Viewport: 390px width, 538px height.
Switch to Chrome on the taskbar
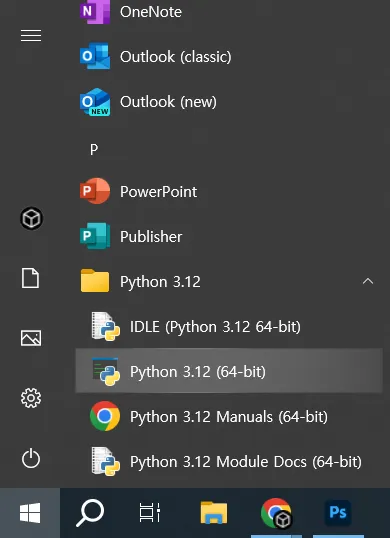(276, 513)
